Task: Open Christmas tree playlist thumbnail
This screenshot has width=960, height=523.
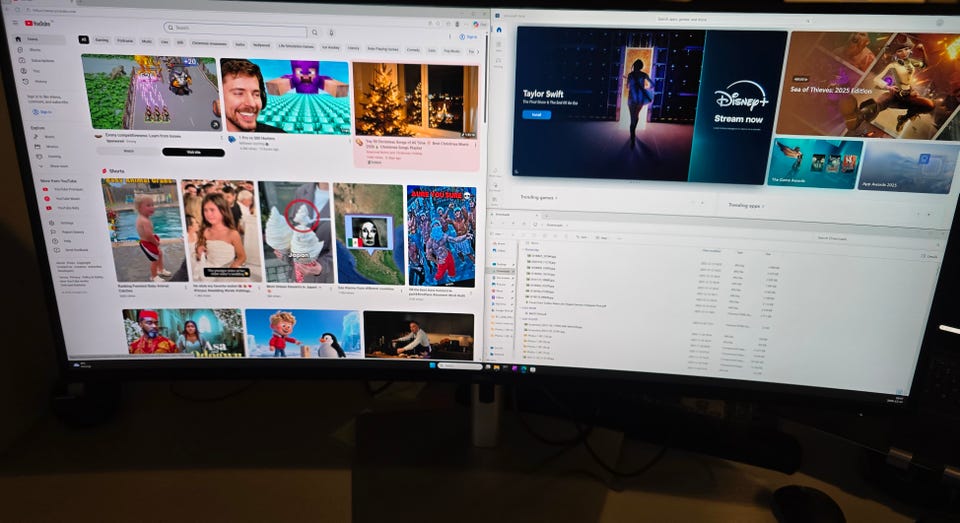Action: pyautogui.click(x=416, y=99)
